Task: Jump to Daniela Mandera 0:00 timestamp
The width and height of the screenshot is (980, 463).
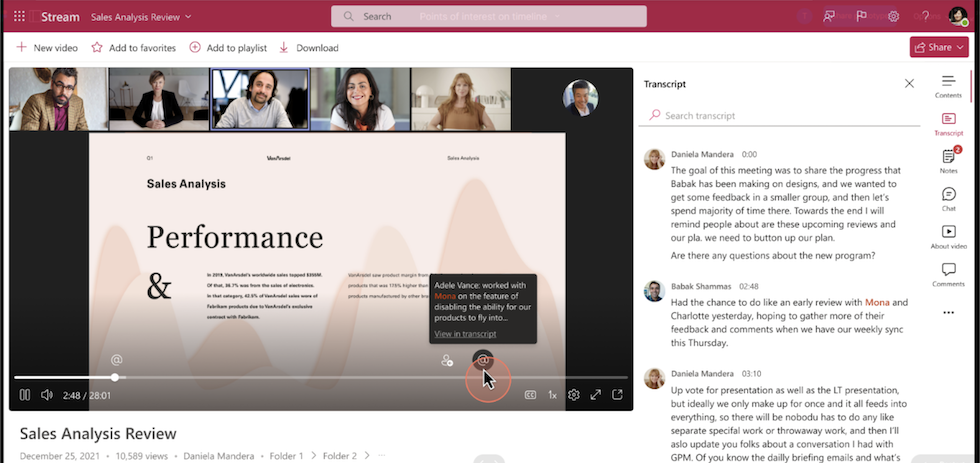Action: [749, 154]
